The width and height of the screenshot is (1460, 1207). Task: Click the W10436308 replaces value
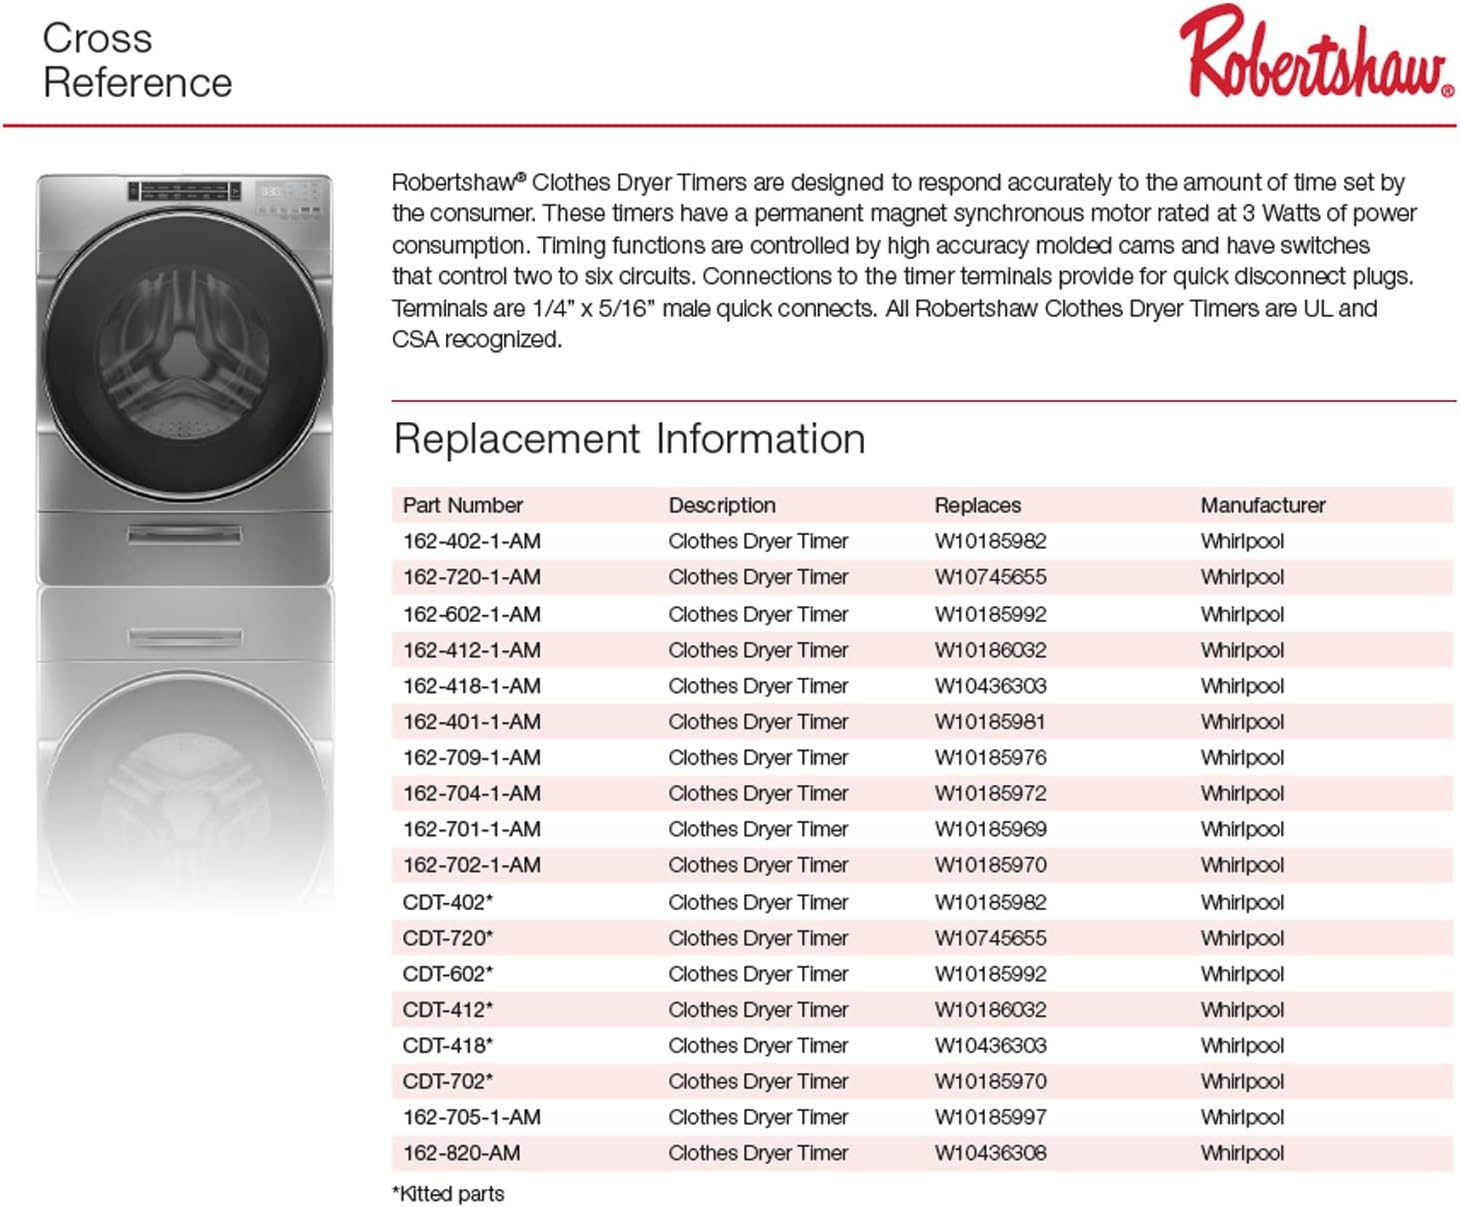coord(991,1153)
